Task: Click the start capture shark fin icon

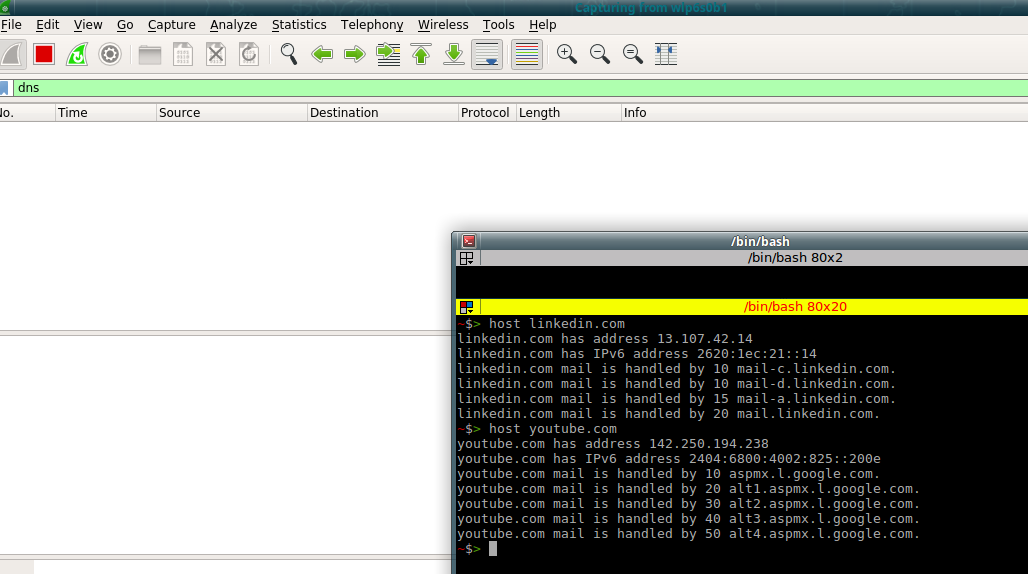Action: [12, 54]
